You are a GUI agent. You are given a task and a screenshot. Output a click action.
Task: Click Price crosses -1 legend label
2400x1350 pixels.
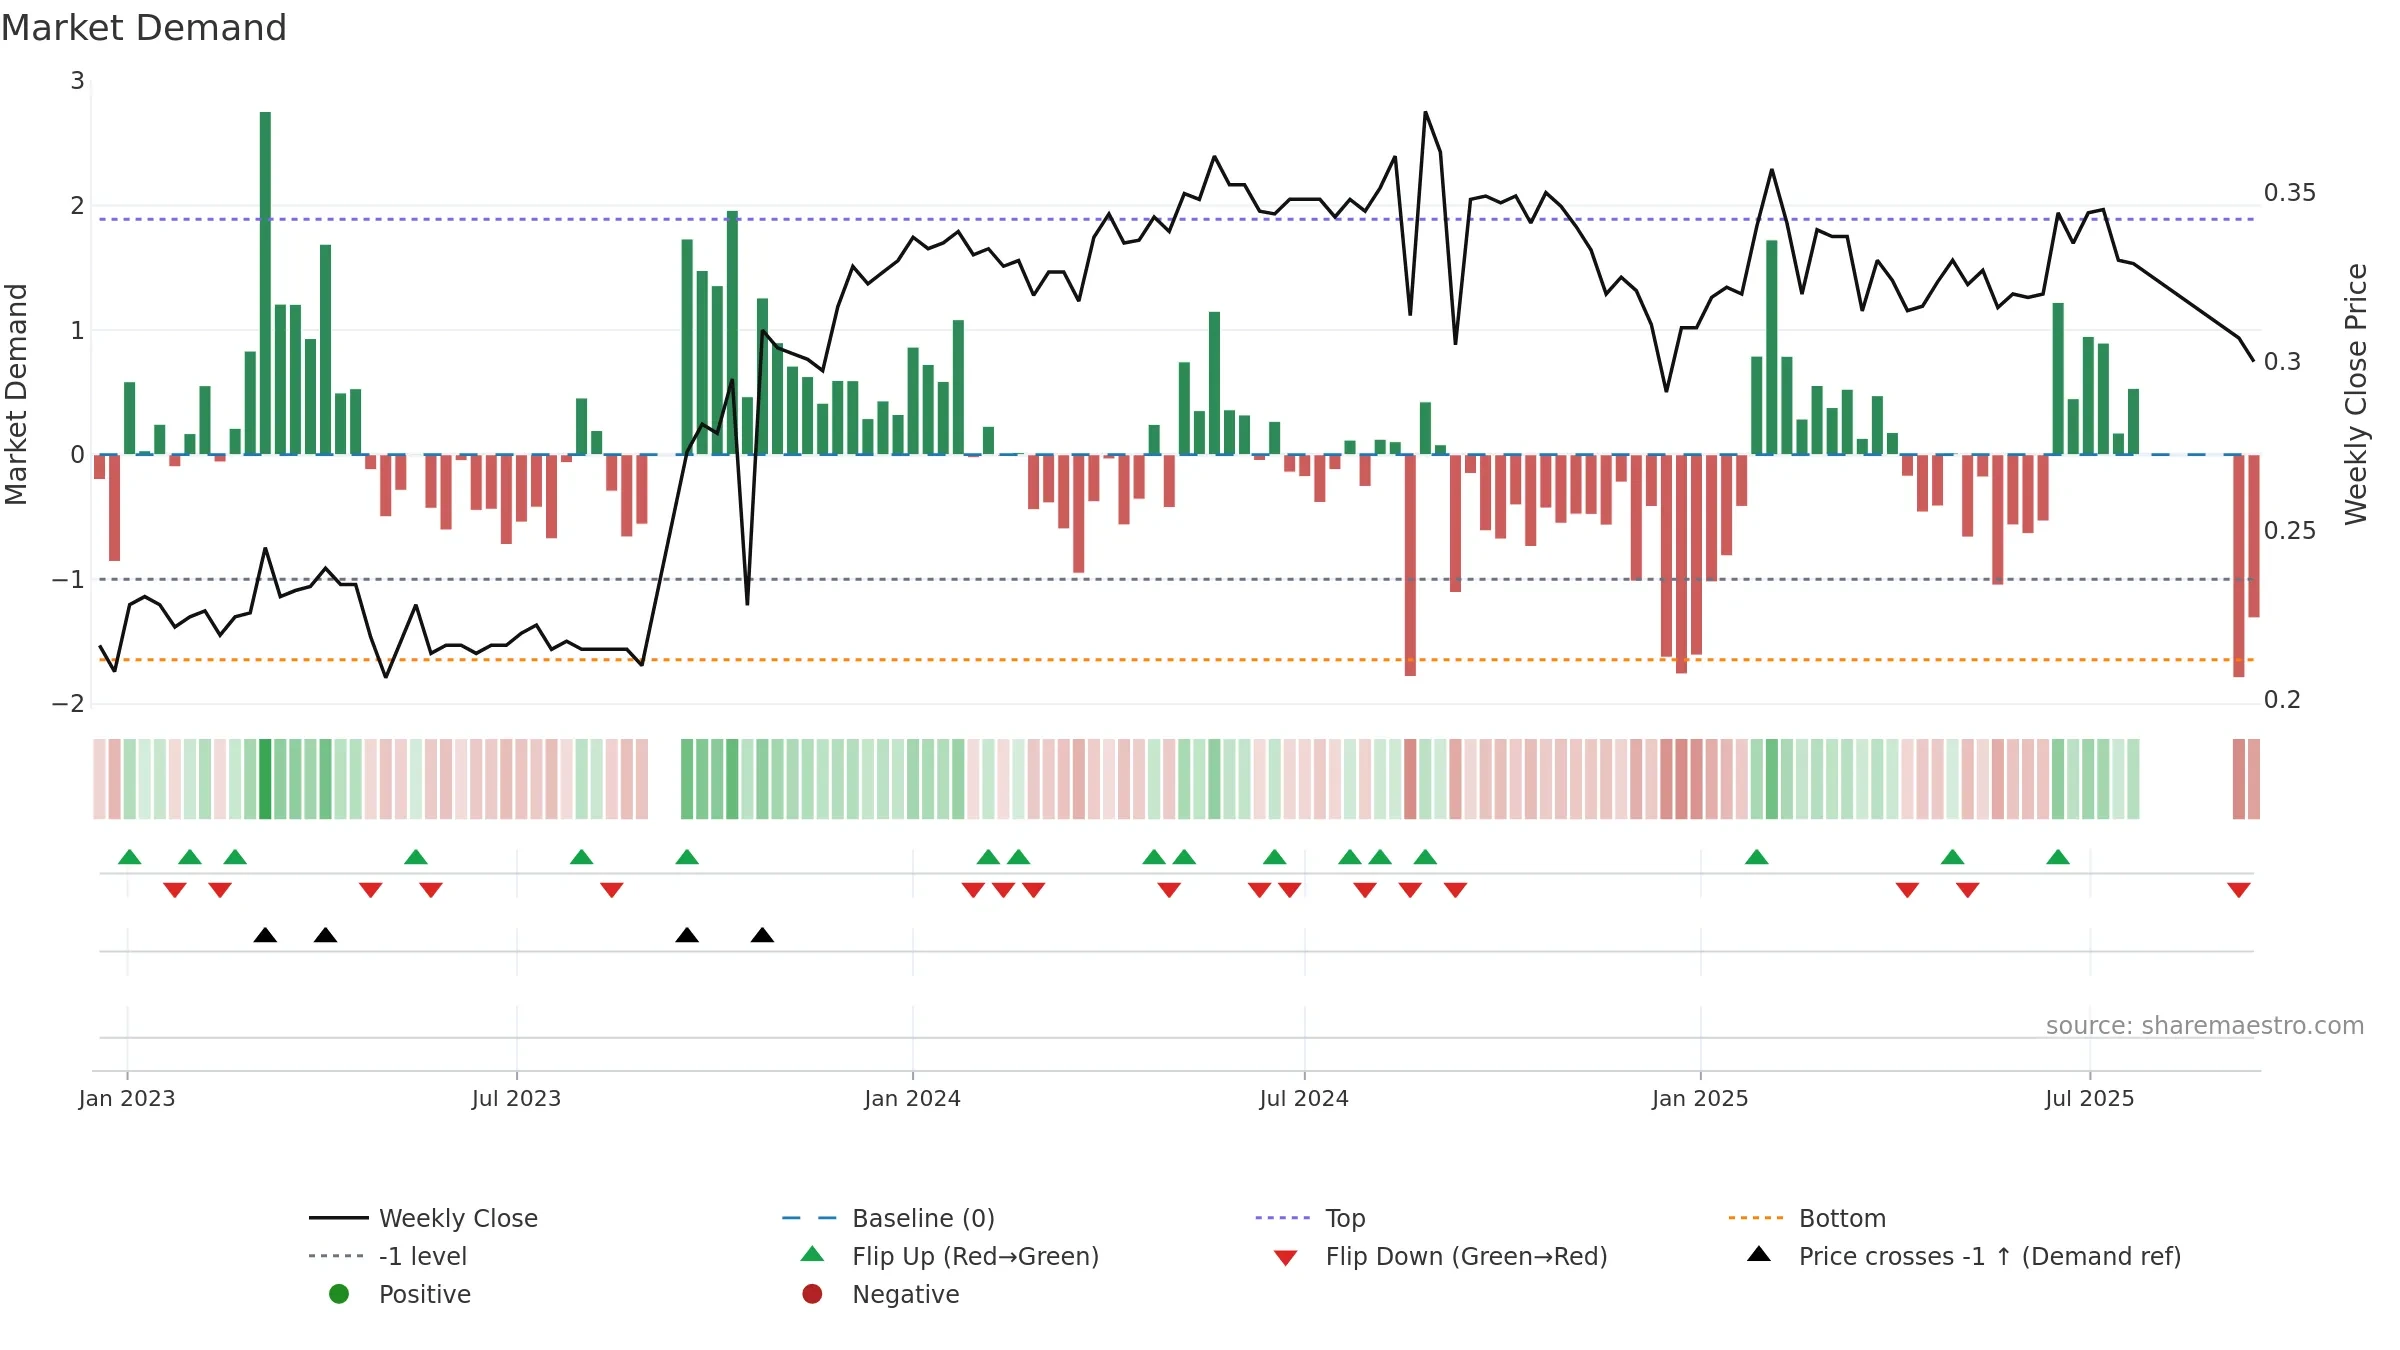(x=1989, y=1256)
